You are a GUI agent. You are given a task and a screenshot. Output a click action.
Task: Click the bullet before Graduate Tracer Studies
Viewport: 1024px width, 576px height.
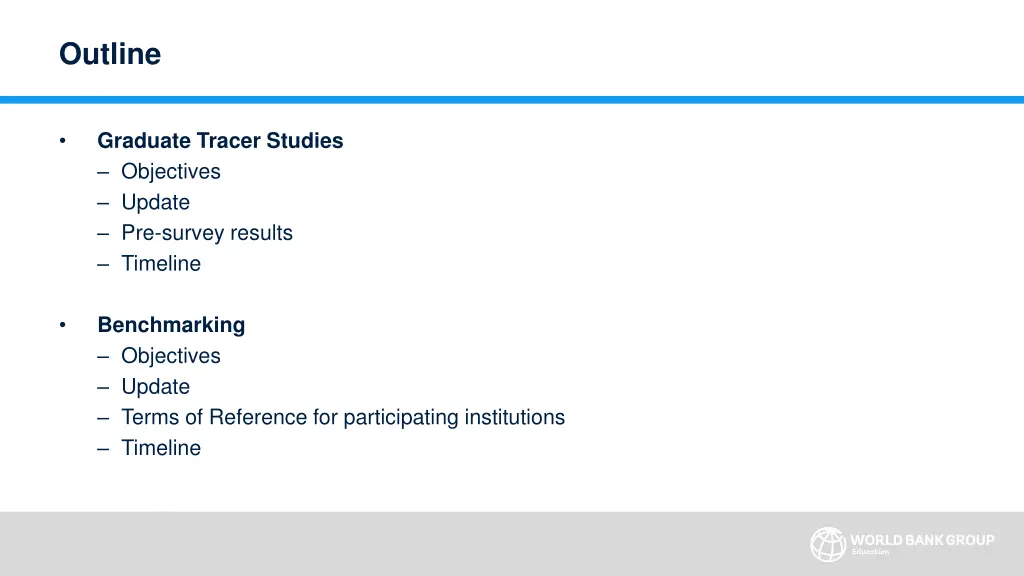coord(63,140)
